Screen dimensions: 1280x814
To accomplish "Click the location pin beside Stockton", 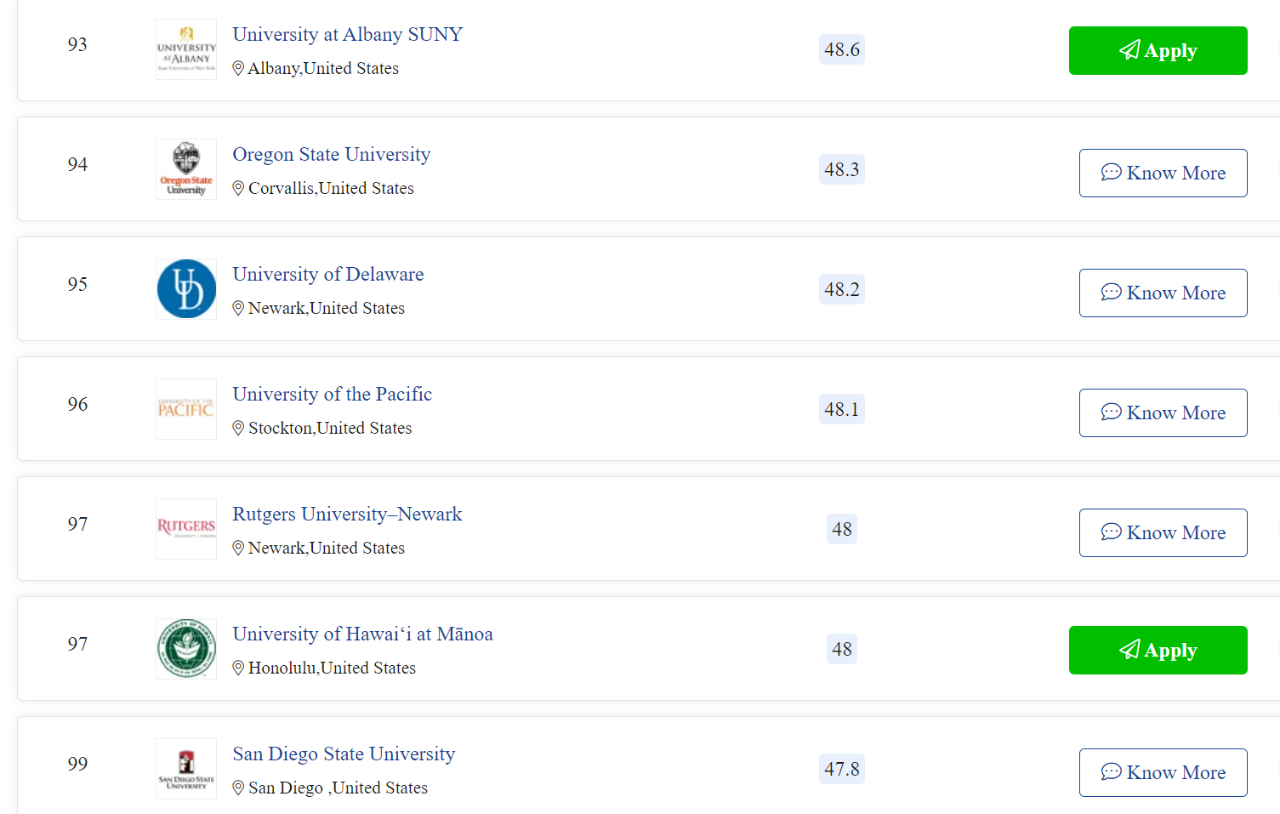I will point(238,428).
